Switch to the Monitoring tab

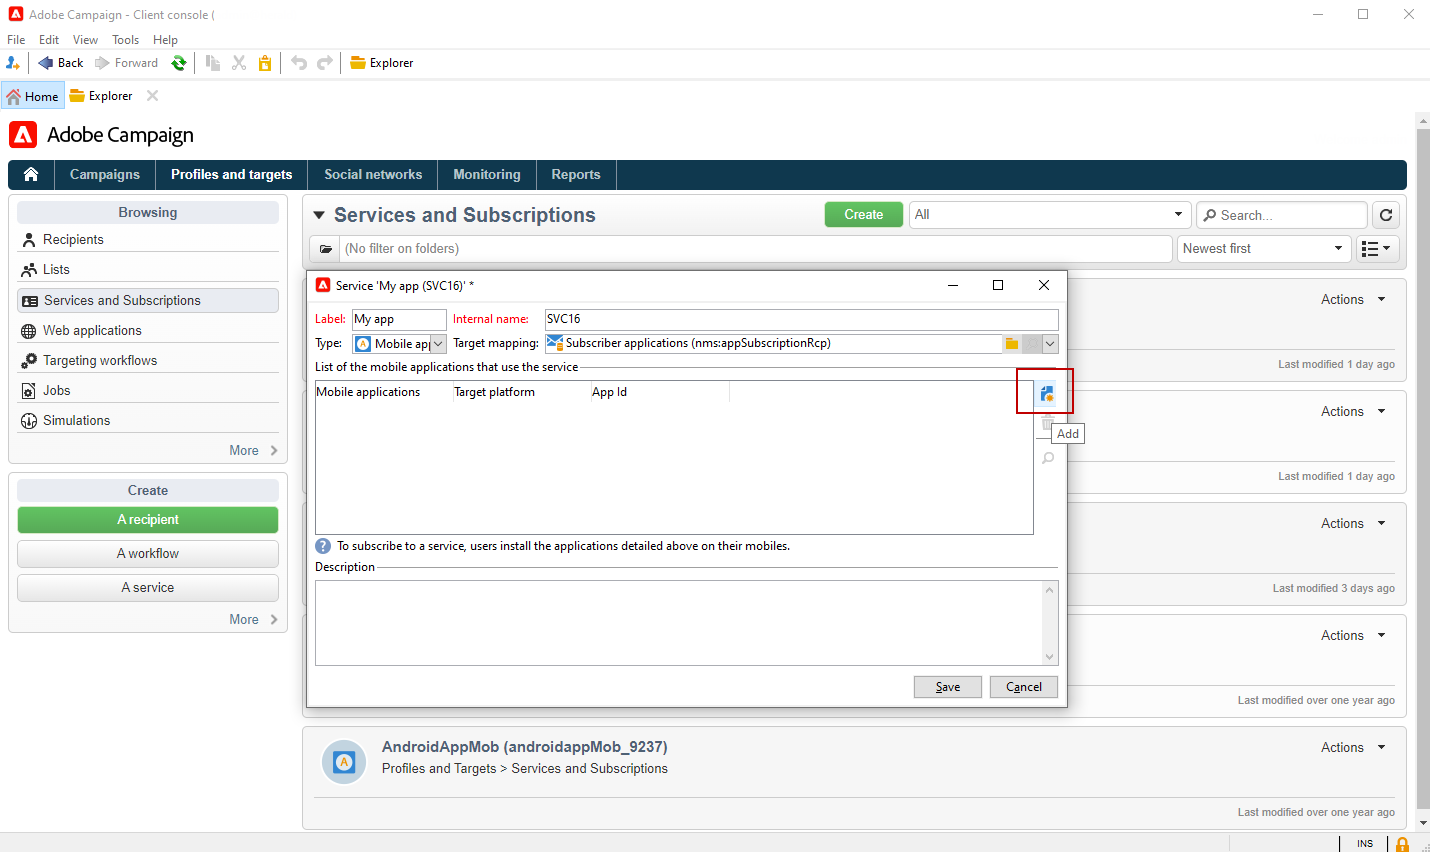tap(487, 175)
